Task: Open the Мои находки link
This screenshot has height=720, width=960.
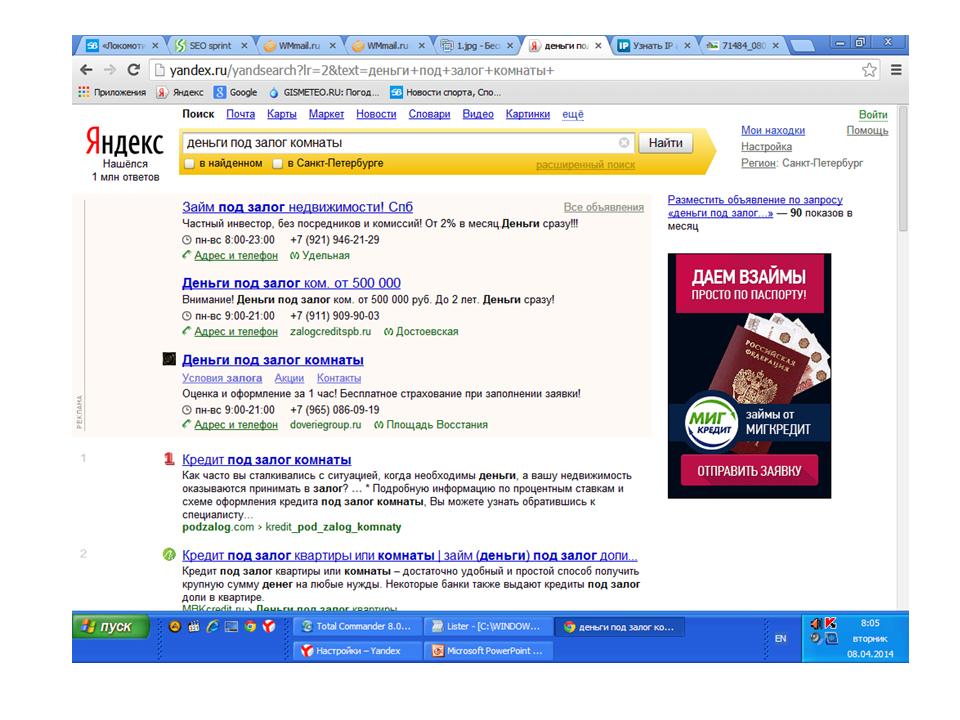Action: pyautogui.click(x=773, y=130)
